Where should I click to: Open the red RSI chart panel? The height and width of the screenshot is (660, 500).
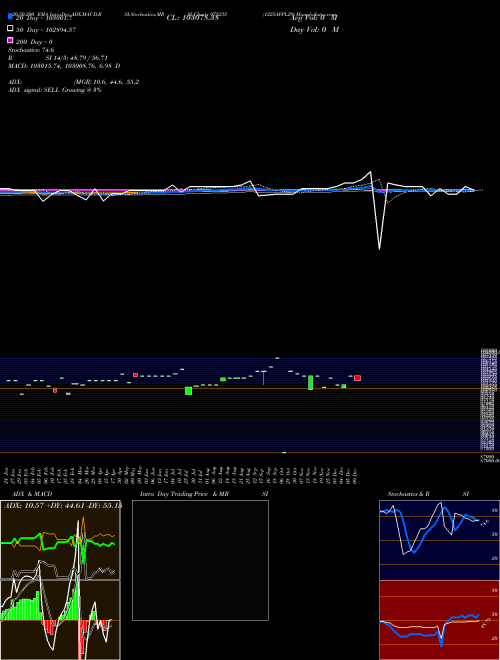pos(439,620)
